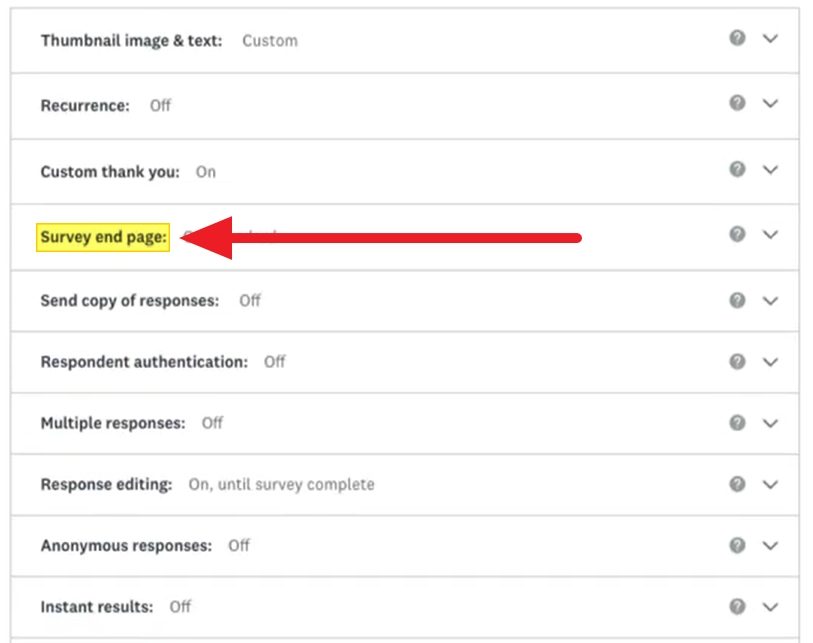
Task: Click help icon for Anonymous responses
Action: click(737, 545)
